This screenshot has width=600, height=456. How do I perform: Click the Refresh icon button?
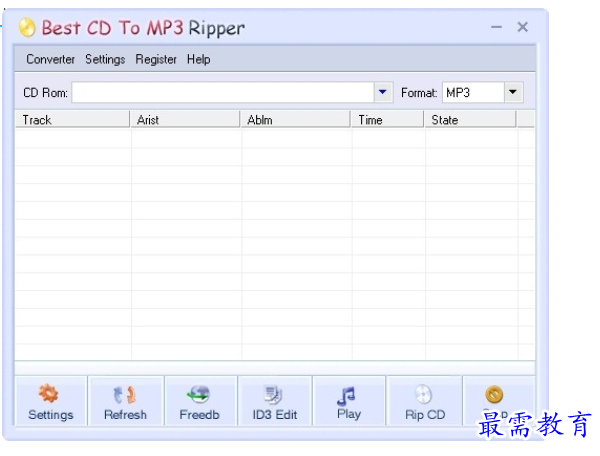click(126, 401)
